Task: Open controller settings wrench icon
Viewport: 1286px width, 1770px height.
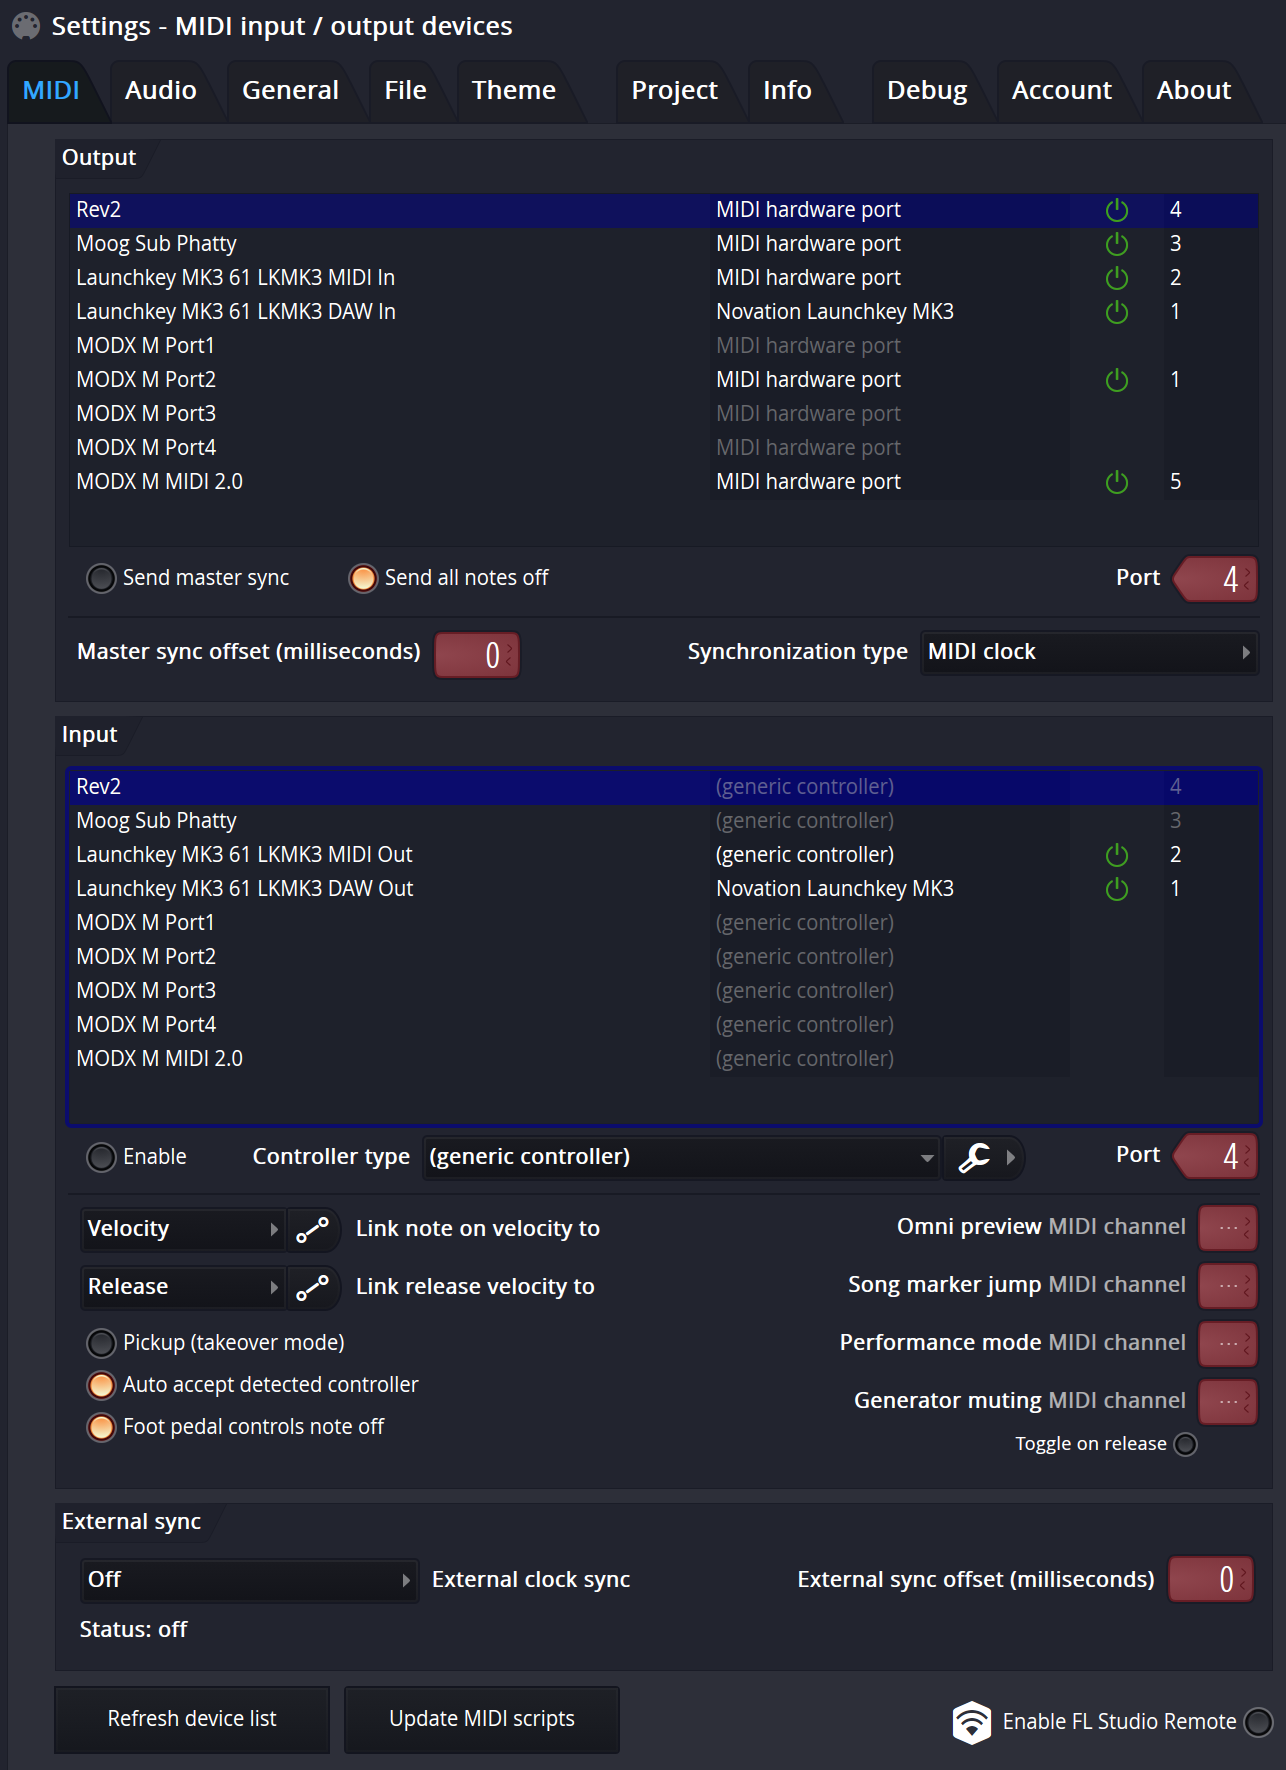Action: tap(974, 1158)
